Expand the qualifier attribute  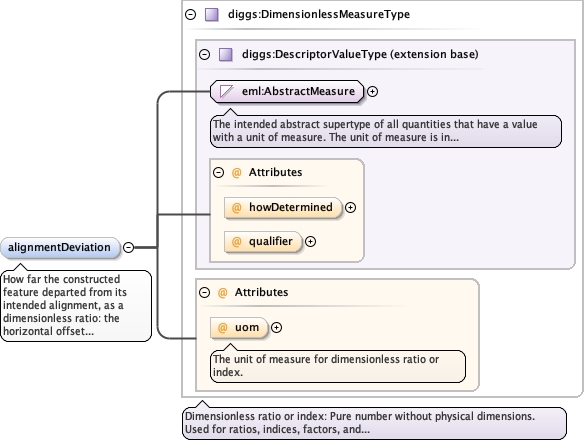point(310,242)
